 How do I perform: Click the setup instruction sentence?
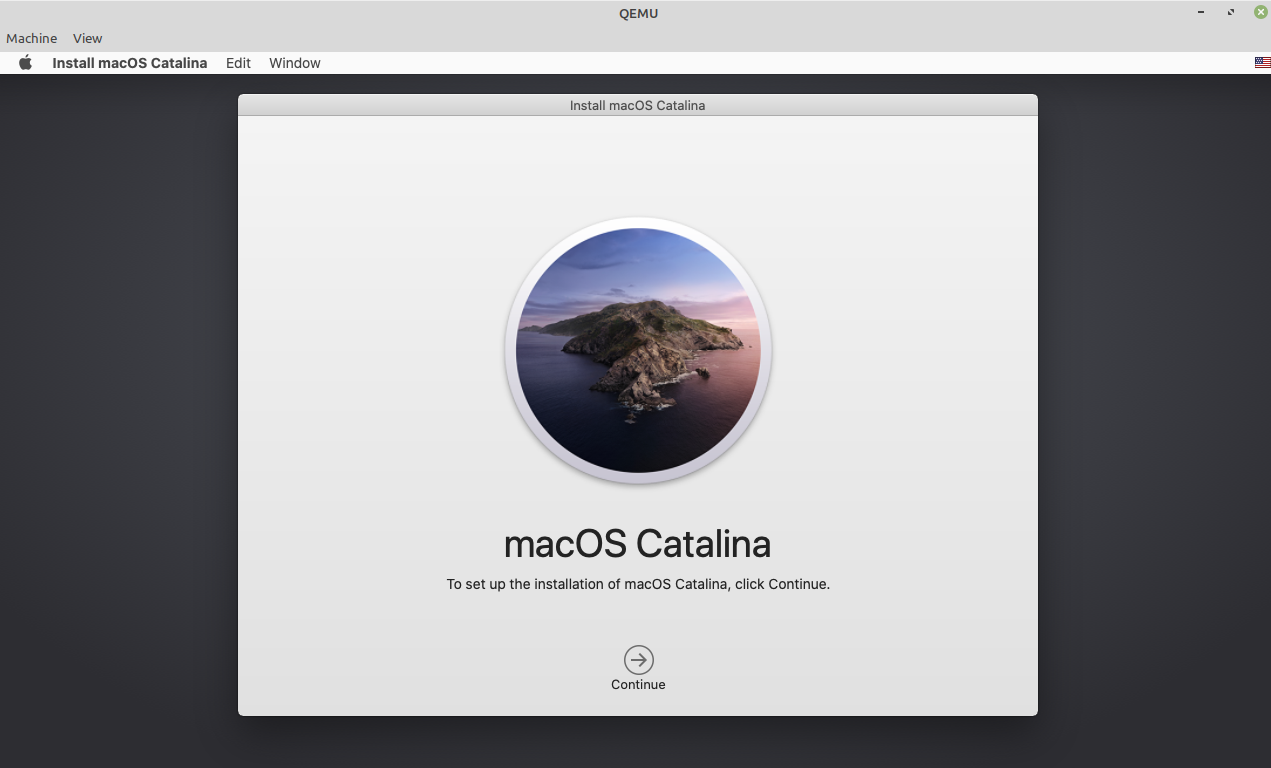[x=637, y=584]
